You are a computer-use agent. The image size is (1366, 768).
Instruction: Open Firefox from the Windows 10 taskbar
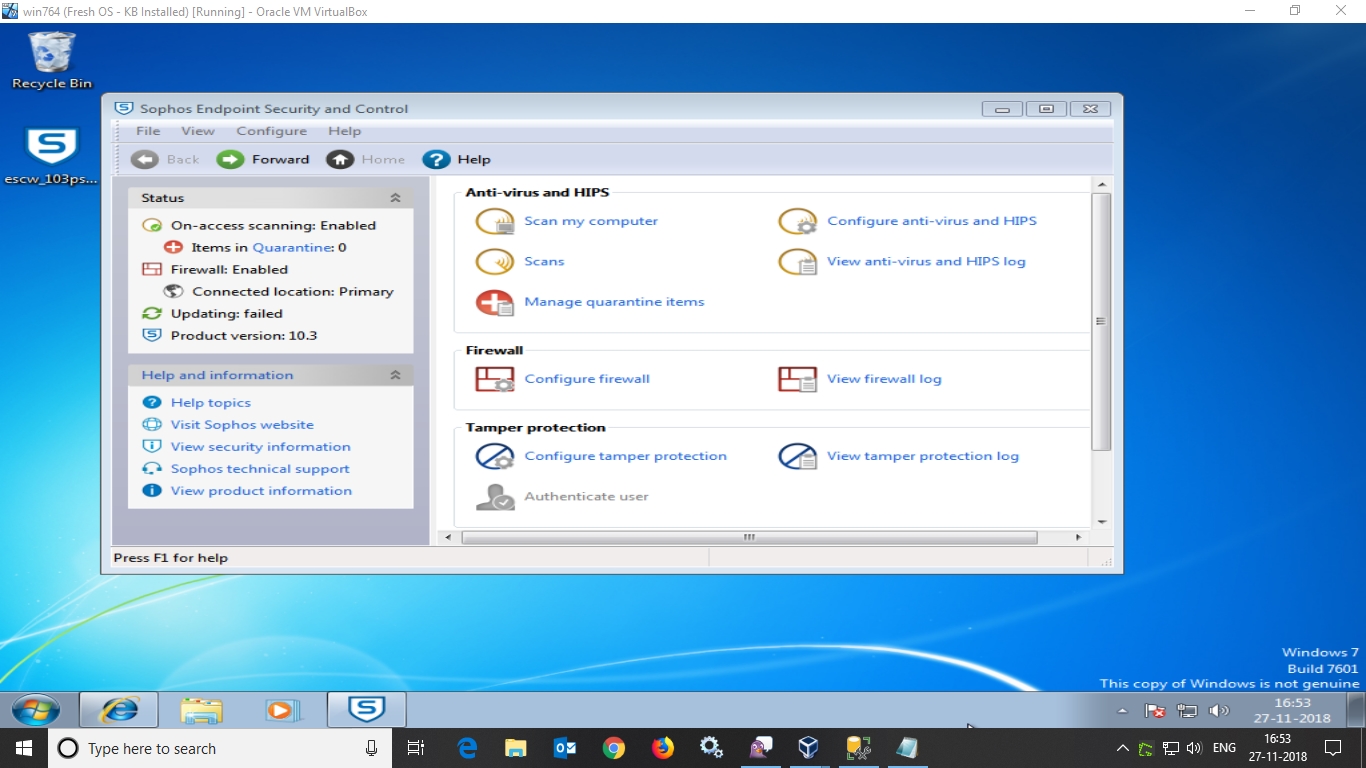(662, 748)
